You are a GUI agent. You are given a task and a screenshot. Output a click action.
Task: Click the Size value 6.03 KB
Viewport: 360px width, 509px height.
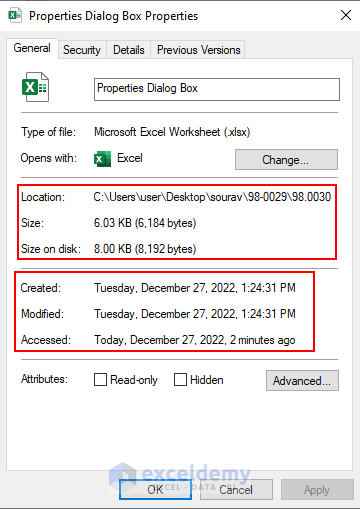[x=145, y=223]
